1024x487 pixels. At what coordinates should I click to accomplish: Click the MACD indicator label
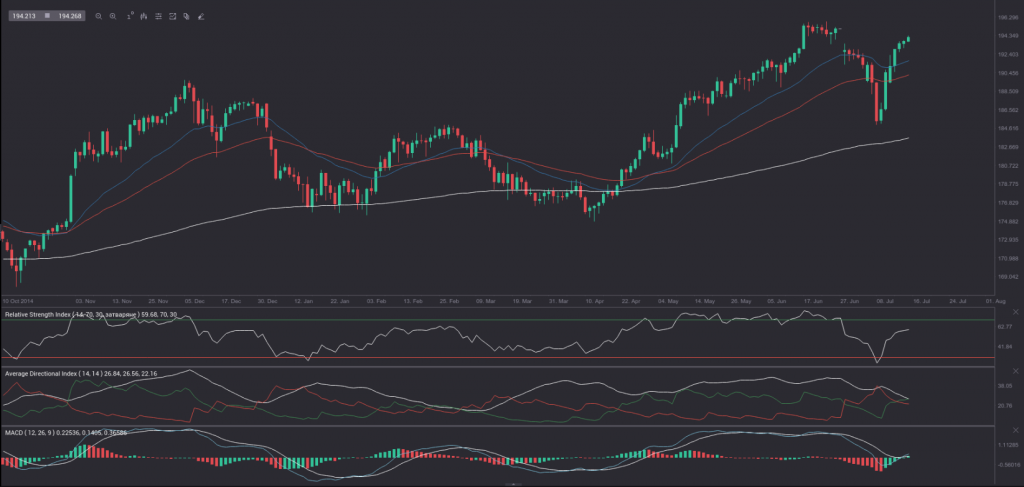(13, 432)
